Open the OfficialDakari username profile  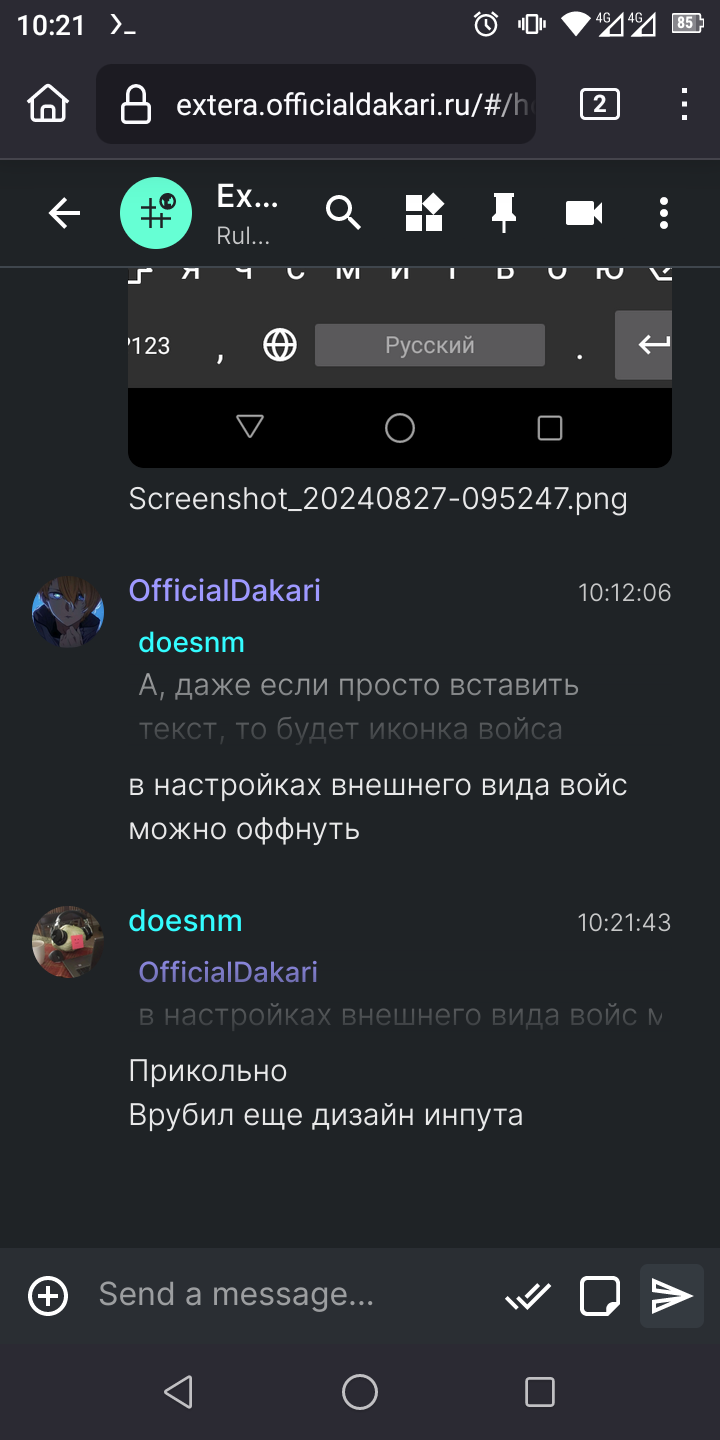225,590
